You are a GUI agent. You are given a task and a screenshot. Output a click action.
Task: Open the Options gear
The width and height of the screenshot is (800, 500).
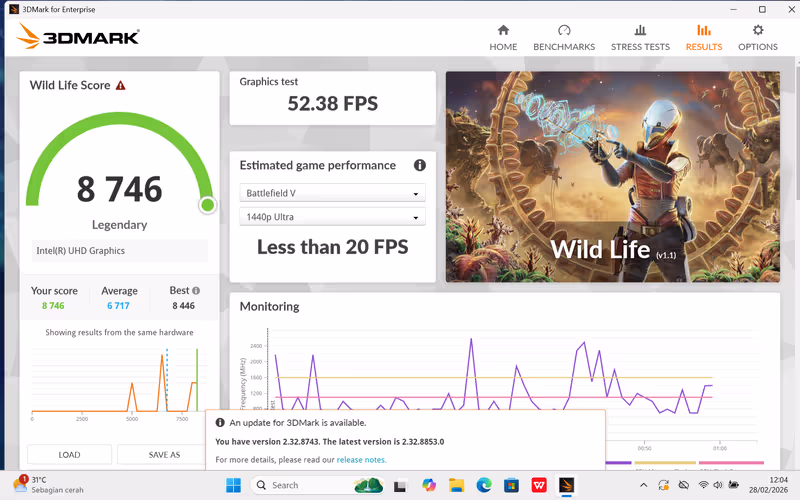[757, 38]
